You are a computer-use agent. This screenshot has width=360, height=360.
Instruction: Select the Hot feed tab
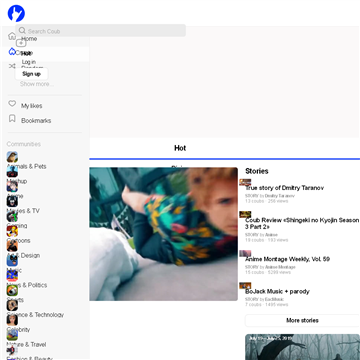180,148
